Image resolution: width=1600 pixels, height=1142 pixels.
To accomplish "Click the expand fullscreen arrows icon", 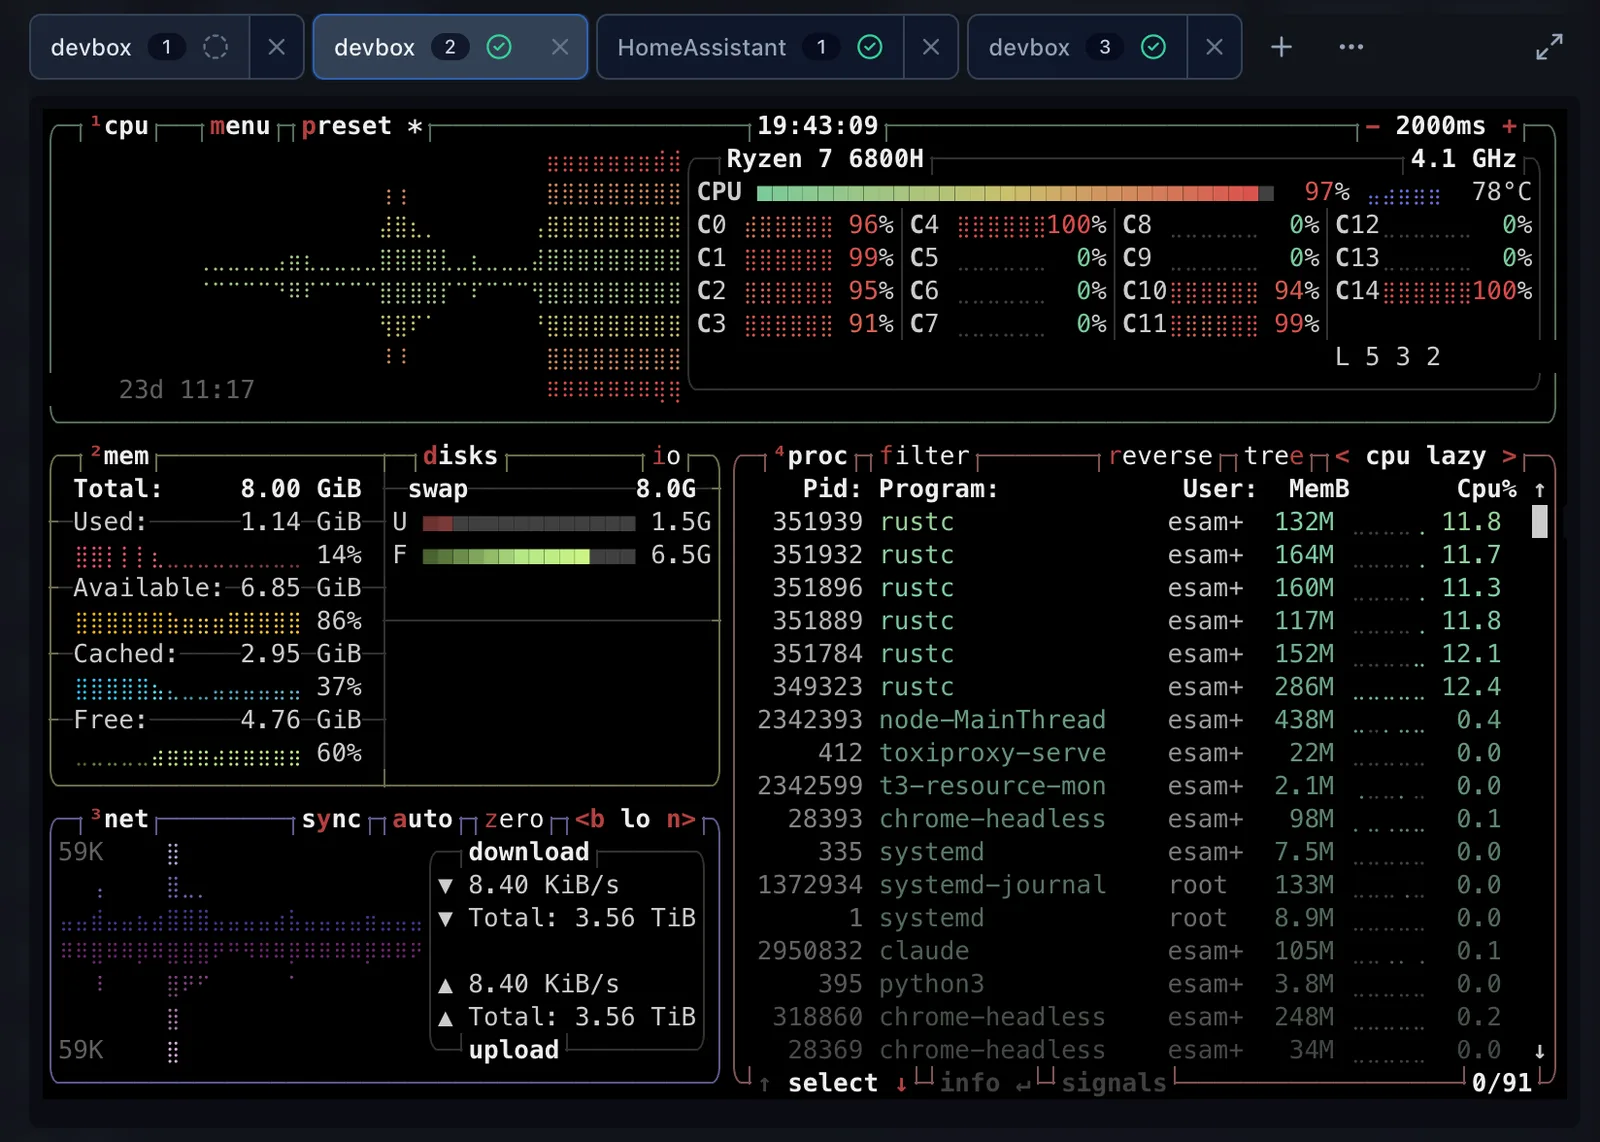I will [1549, 47].
